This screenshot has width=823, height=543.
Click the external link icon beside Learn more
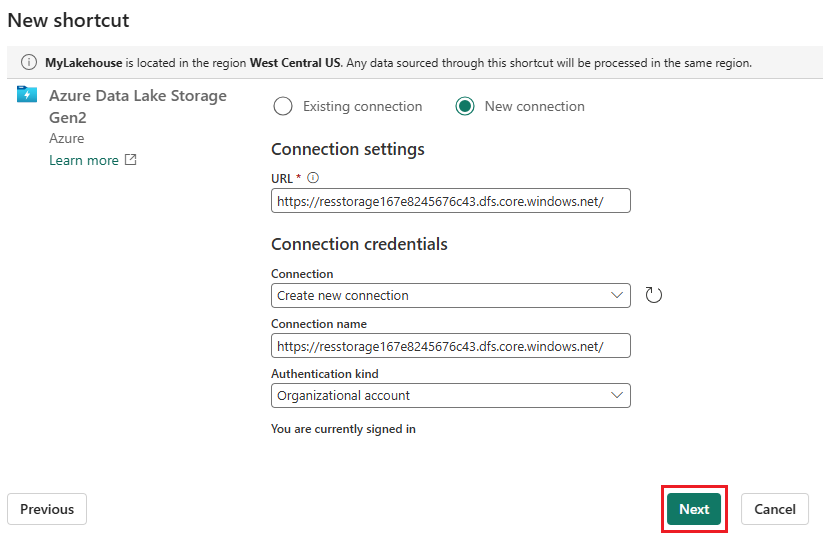pos(131,160)
